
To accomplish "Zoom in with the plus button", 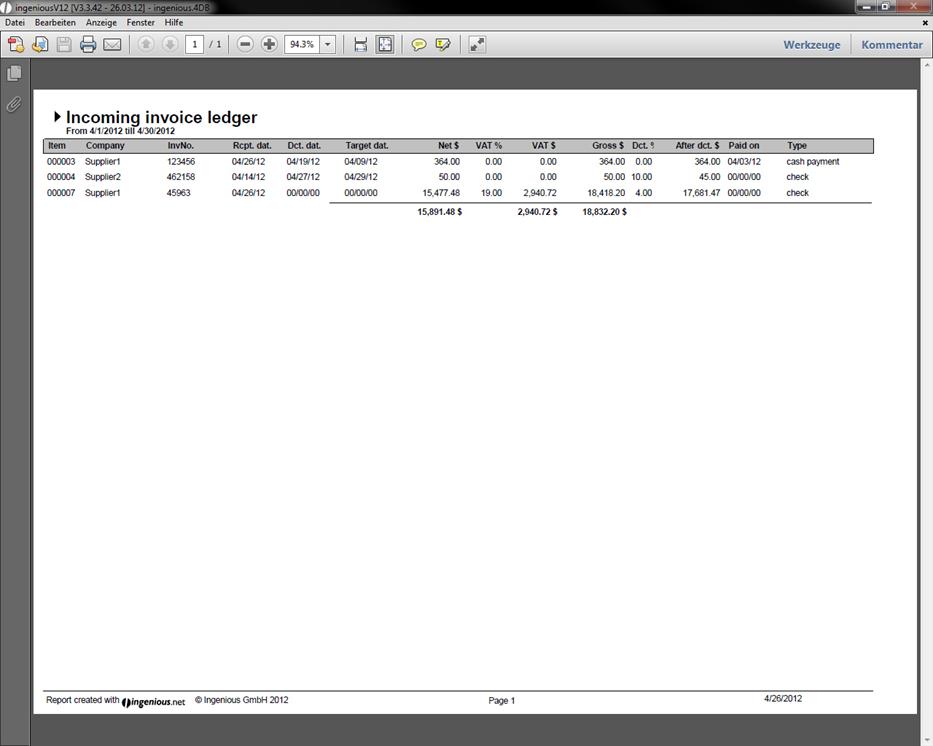I will pos(269,44).
